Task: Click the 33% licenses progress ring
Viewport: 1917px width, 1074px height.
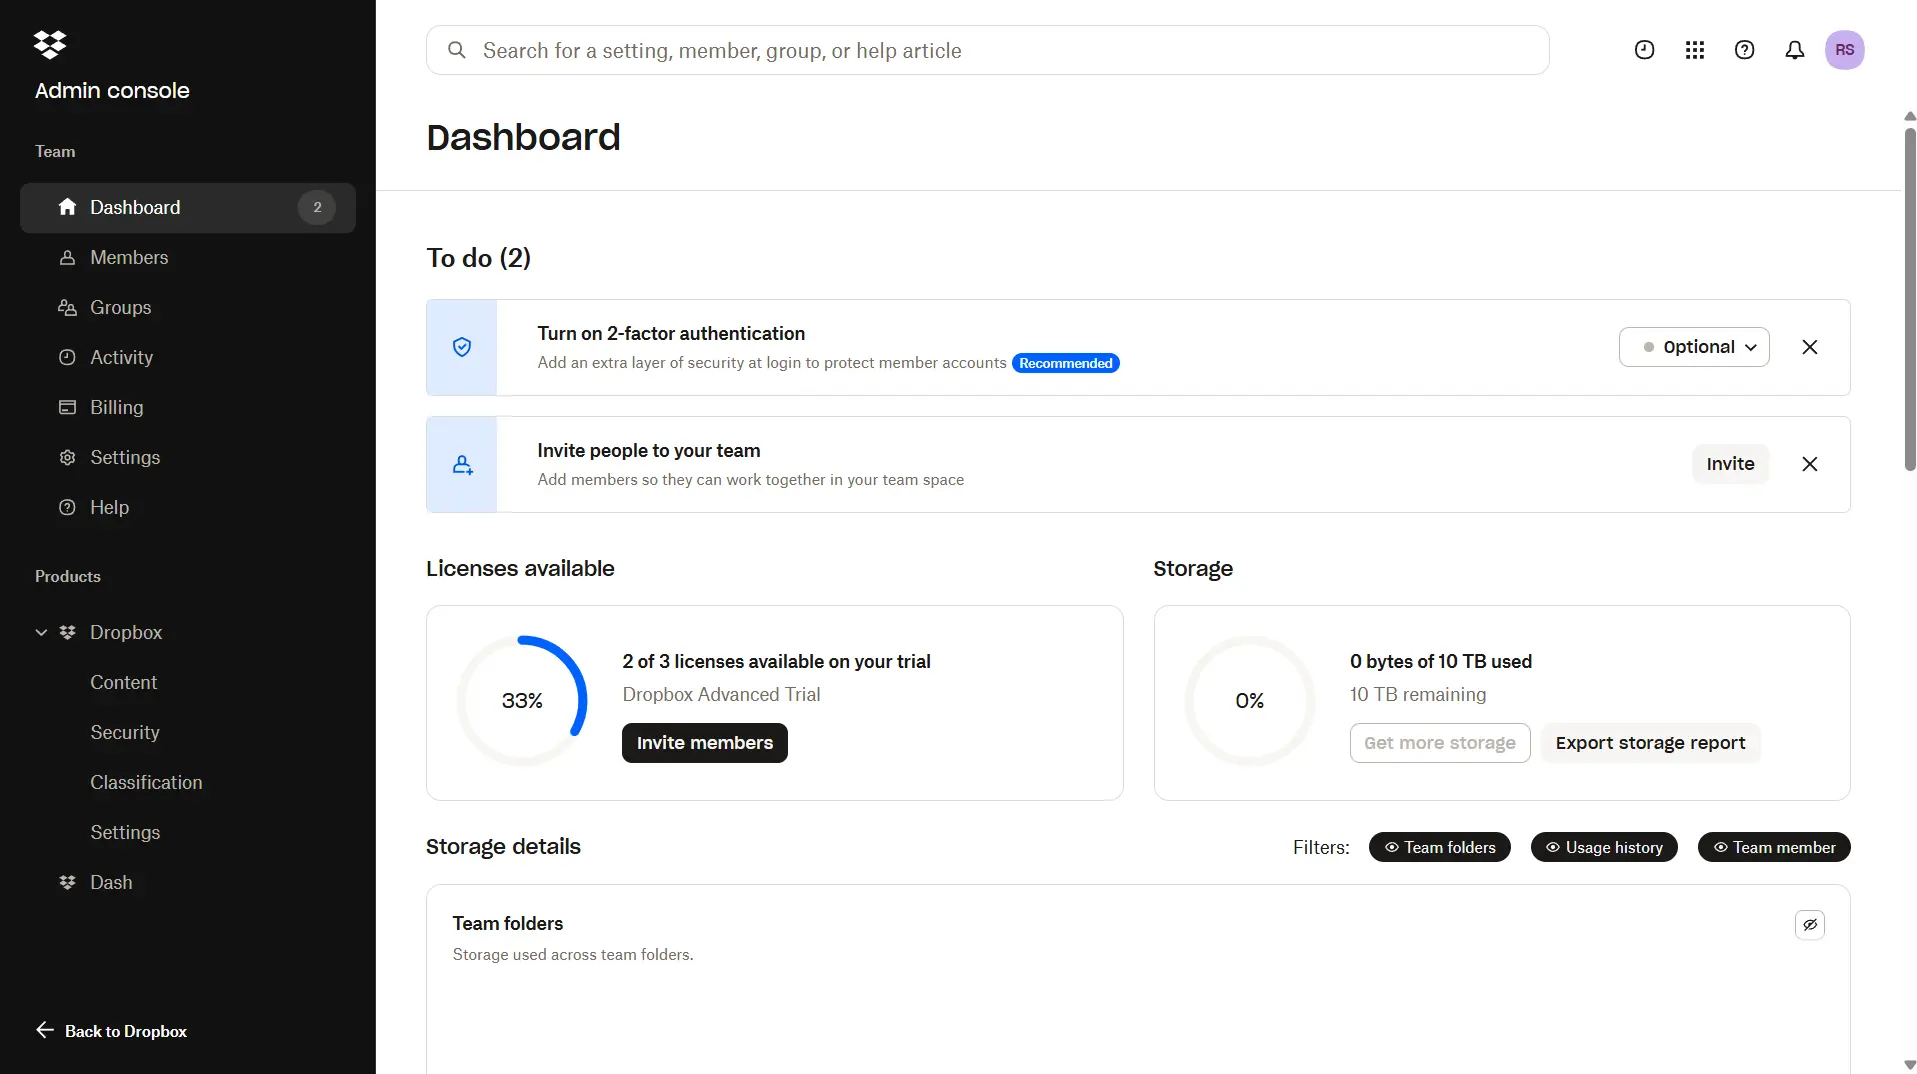Action: click(522, 701)
